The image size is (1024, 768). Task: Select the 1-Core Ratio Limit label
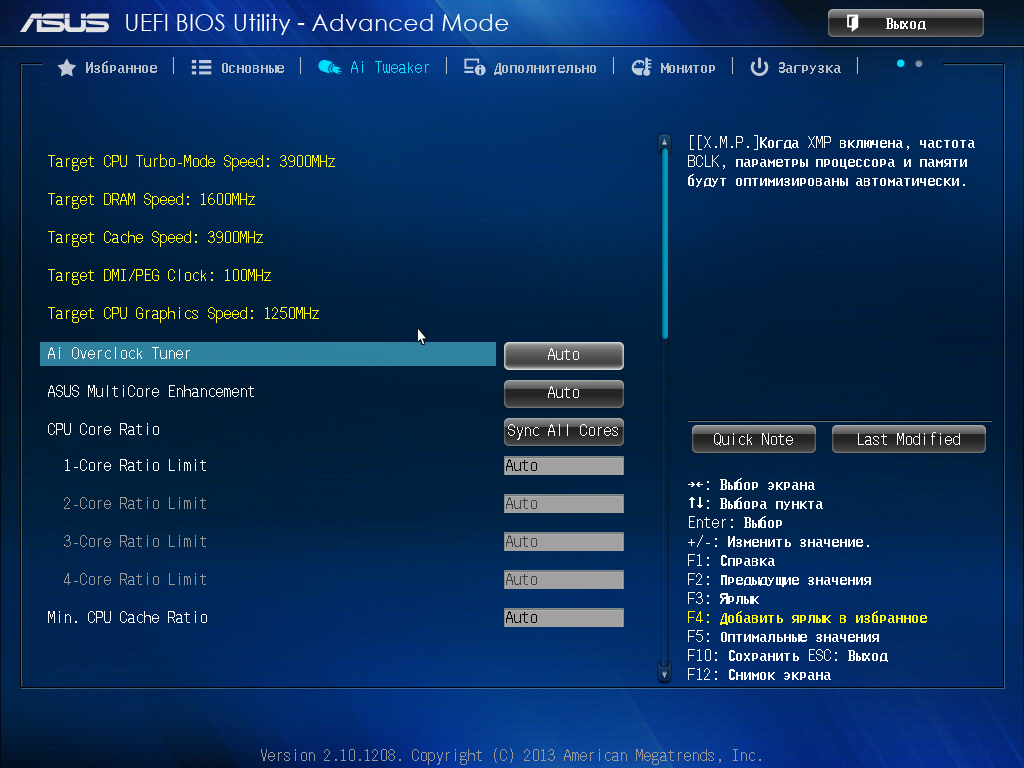click(x=135, y=466)
